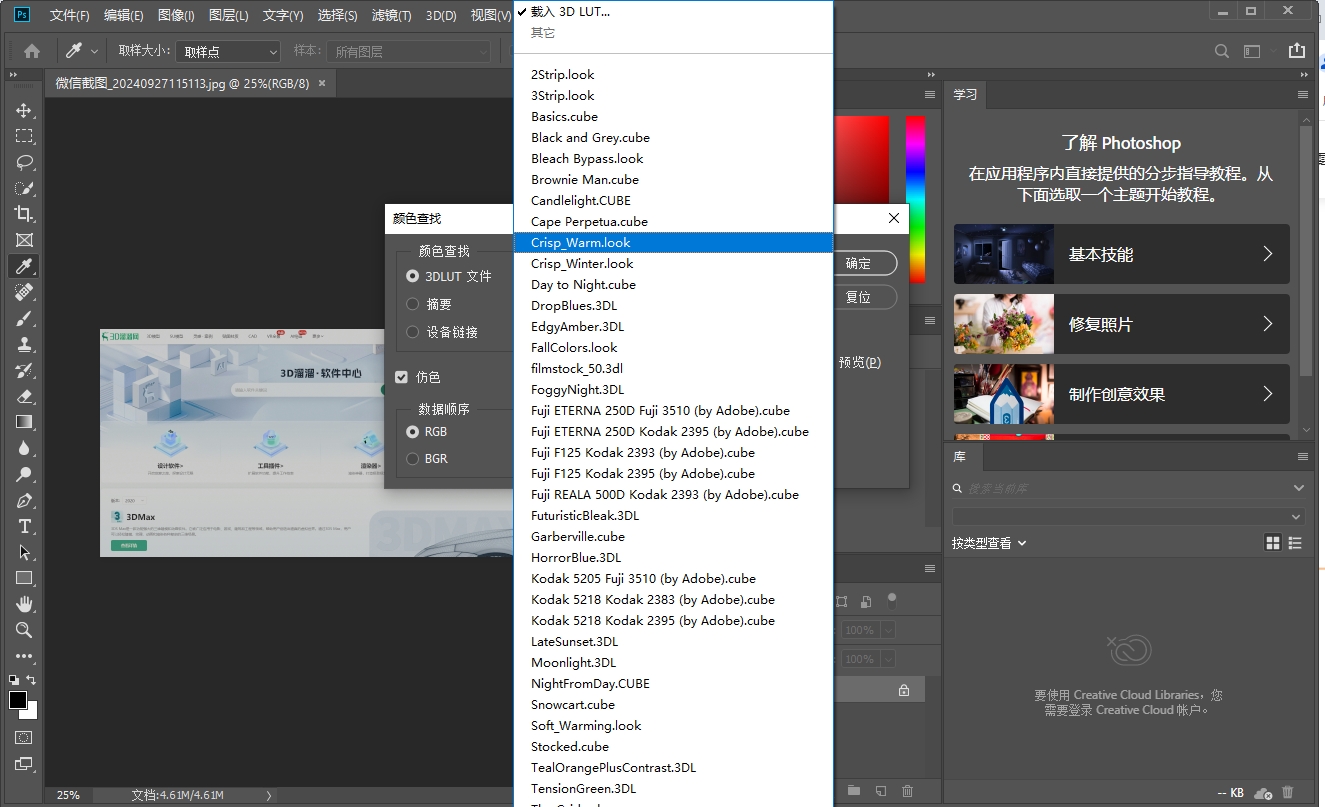1325x807 pixels.
Task: Open the Edit Toolbar three-dots menu
Action: 24,656
